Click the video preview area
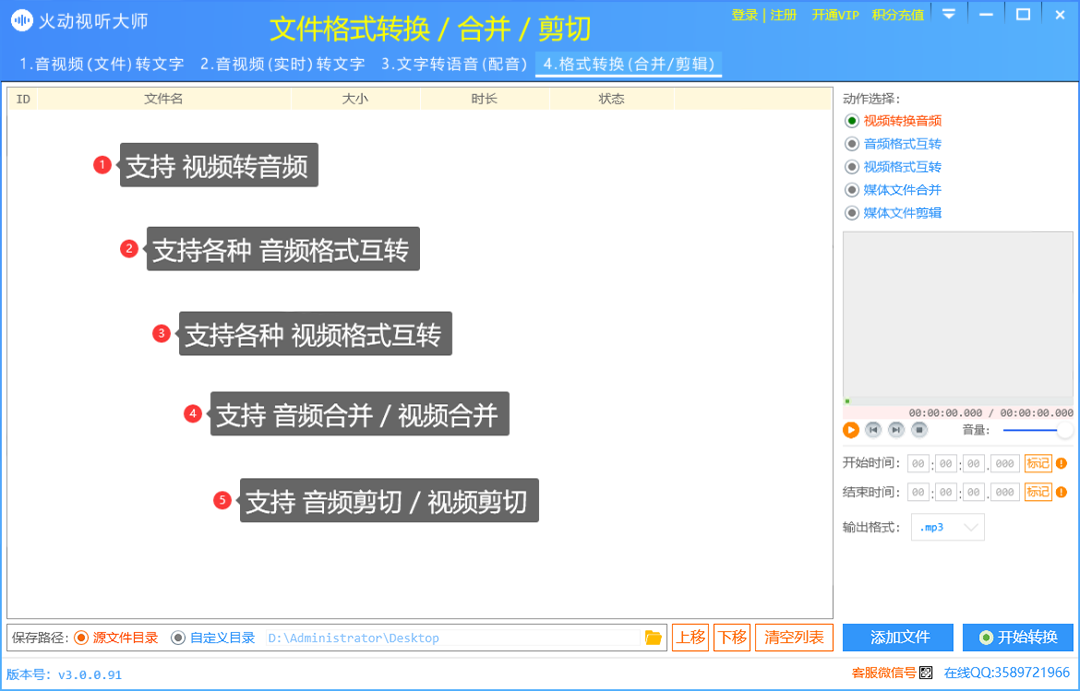Image resolution: width=1080 pixels, height=691 pixels. 958,314
